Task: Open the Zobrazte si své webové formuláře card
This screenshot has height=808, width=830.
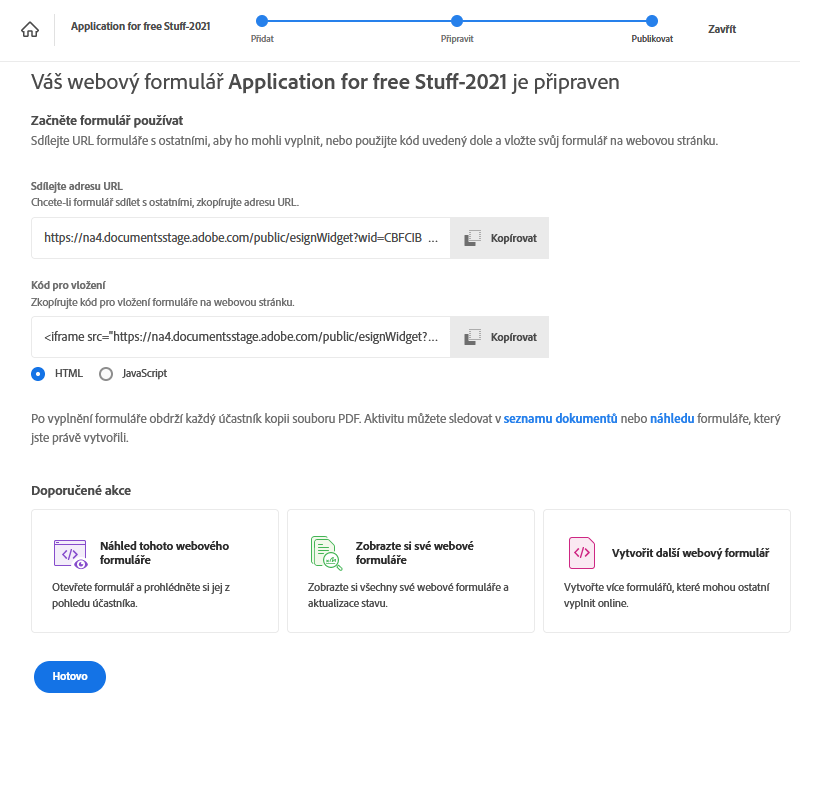Action: [410, 571]
